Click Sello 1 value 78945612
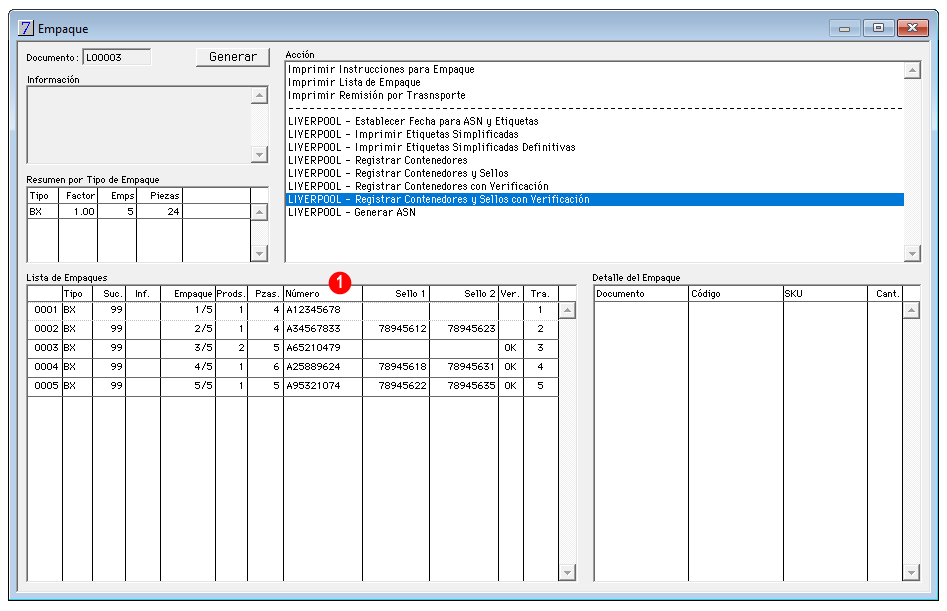This screenshot has height=611, width=947. (402, 329)
